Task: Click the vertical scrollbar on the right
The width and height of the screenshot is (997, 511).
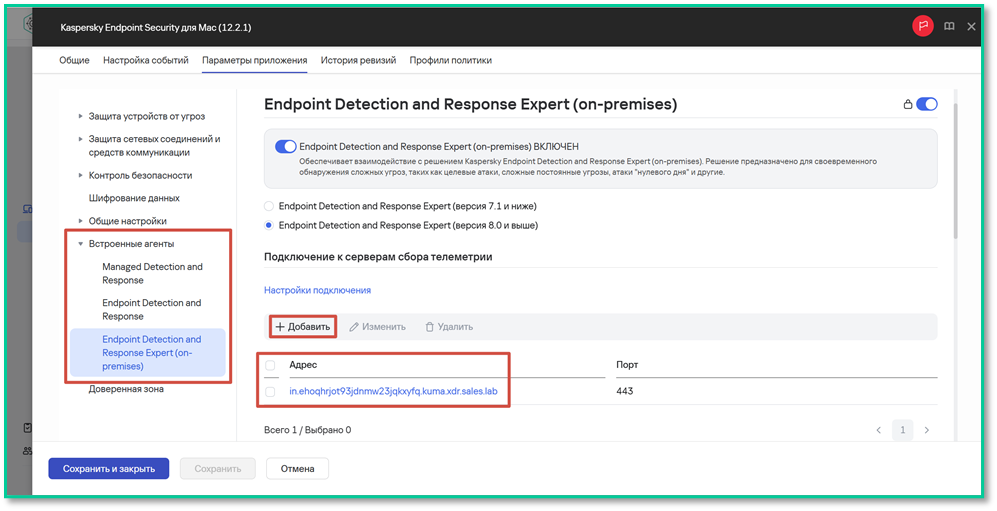Action: pyautogui.click(x=955, y=172)
